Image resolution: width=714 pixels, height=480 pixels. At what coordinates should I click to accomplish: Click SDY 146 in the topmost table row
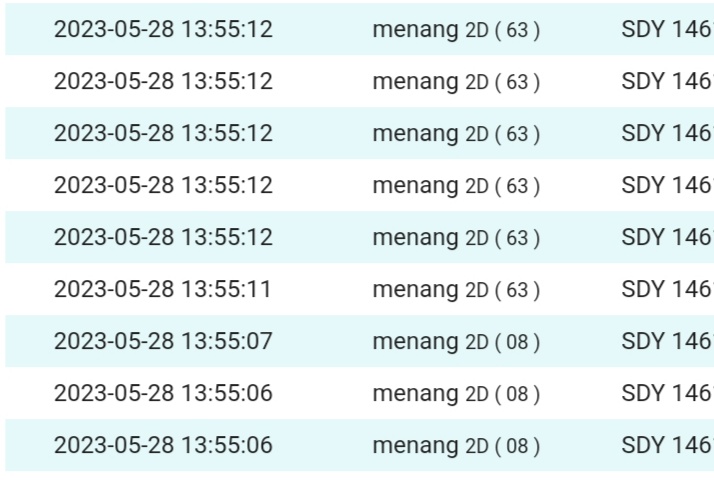point(666,30)
